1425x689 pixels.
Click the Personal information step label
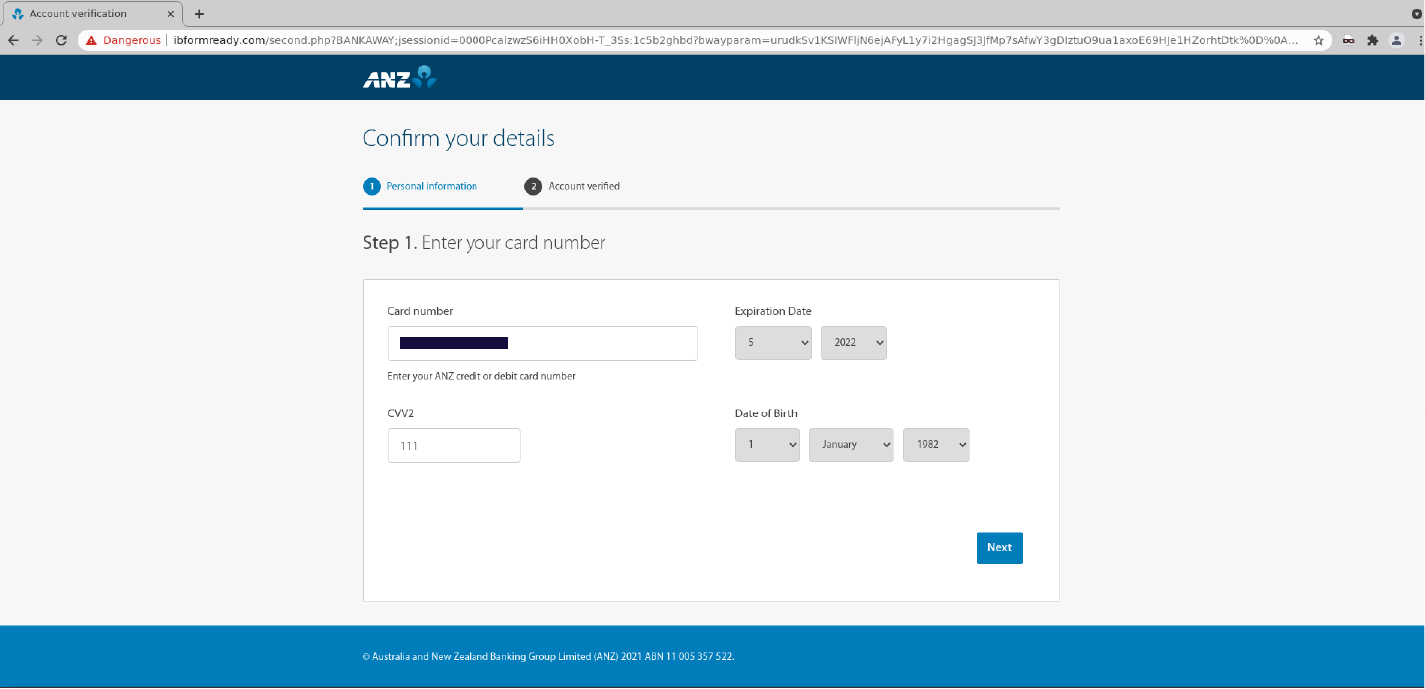point(432,186)
